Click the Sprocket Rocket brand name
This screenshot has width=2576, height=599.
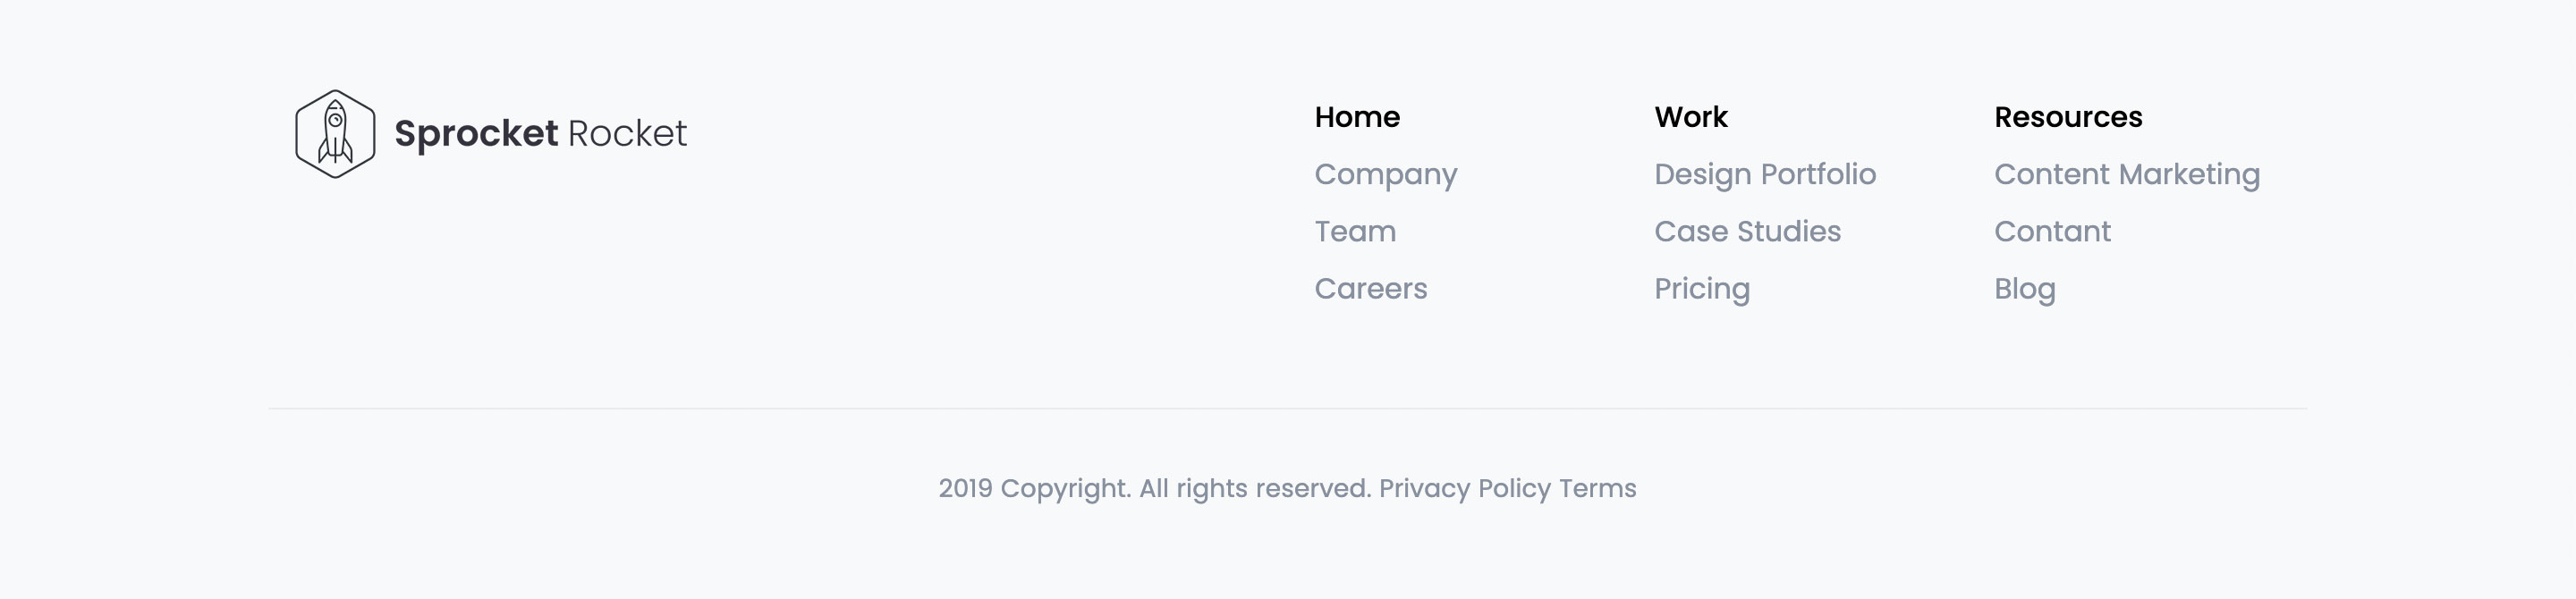click(x=540, y=134)
